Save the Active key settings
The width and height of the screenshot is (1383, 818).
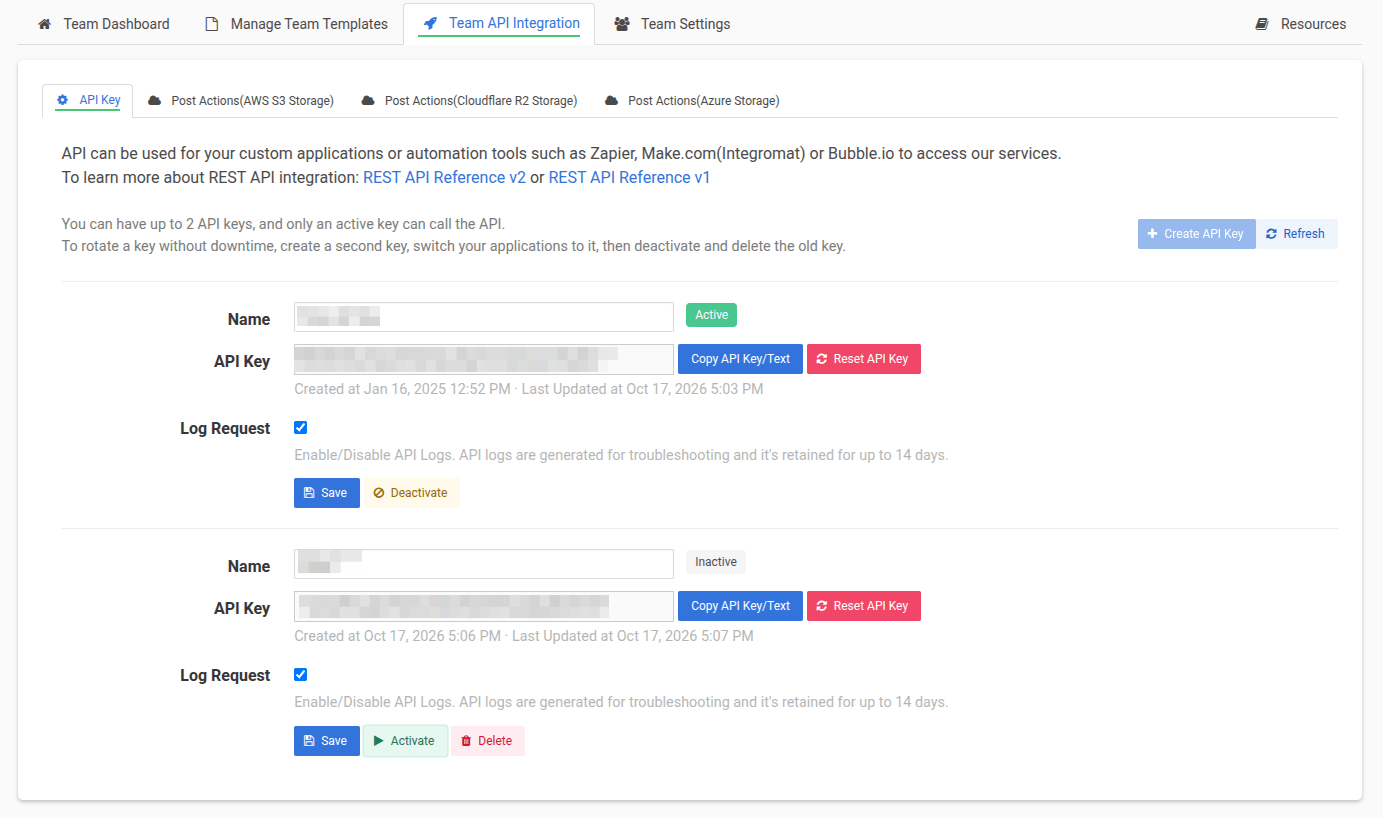pyautogui.click(x=326, y=493)
